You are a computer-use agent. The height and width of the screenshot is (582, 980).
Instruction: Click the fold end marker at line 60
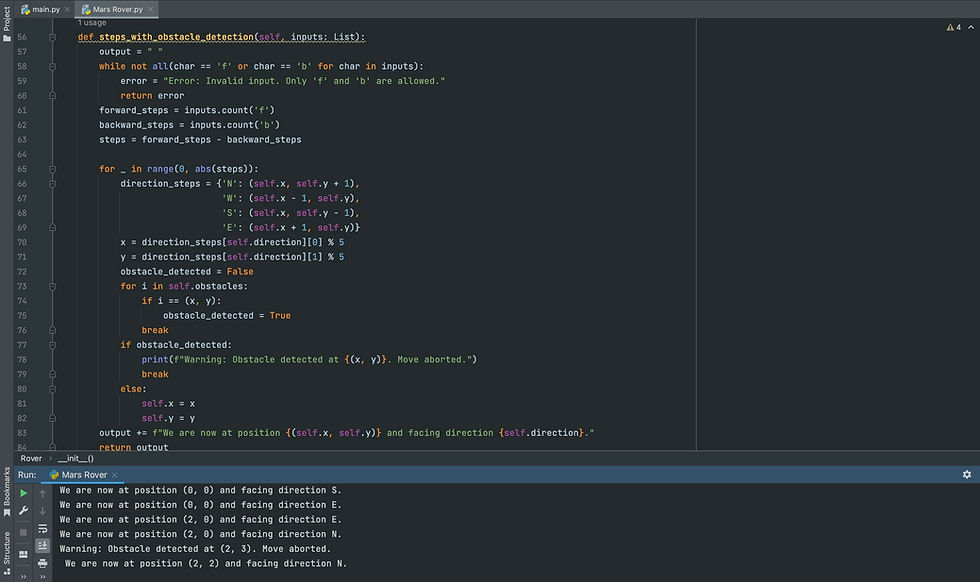click(x=52, y=96)
